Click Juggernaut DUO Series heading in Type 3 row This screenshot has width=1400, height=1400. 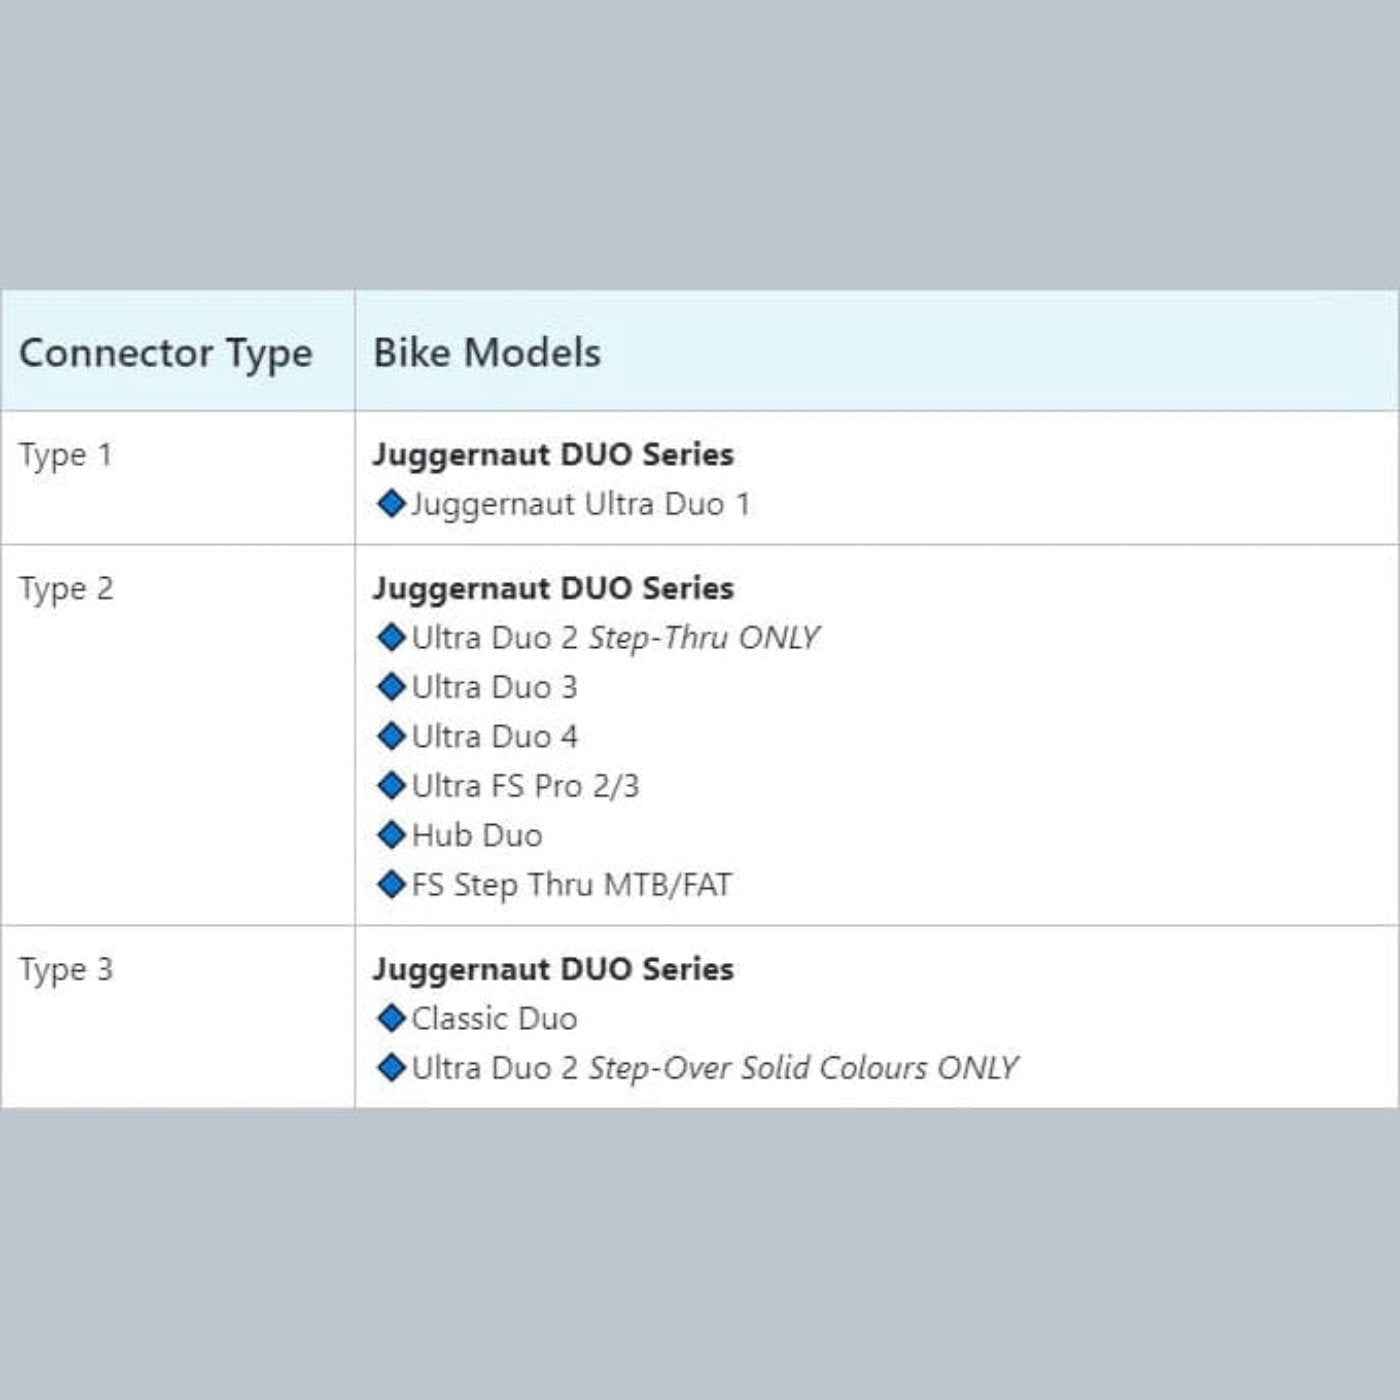point(553,969)
